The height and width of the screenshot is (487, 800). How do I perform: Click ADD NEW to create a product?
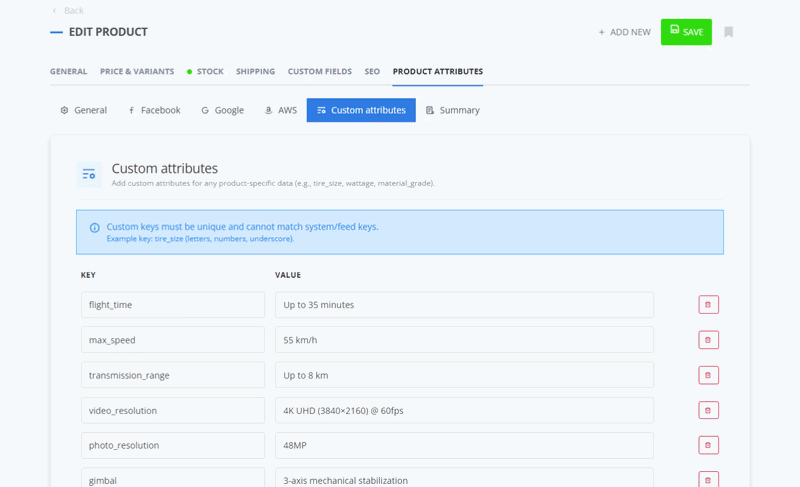pyautogui.click(x=624, y=32)
